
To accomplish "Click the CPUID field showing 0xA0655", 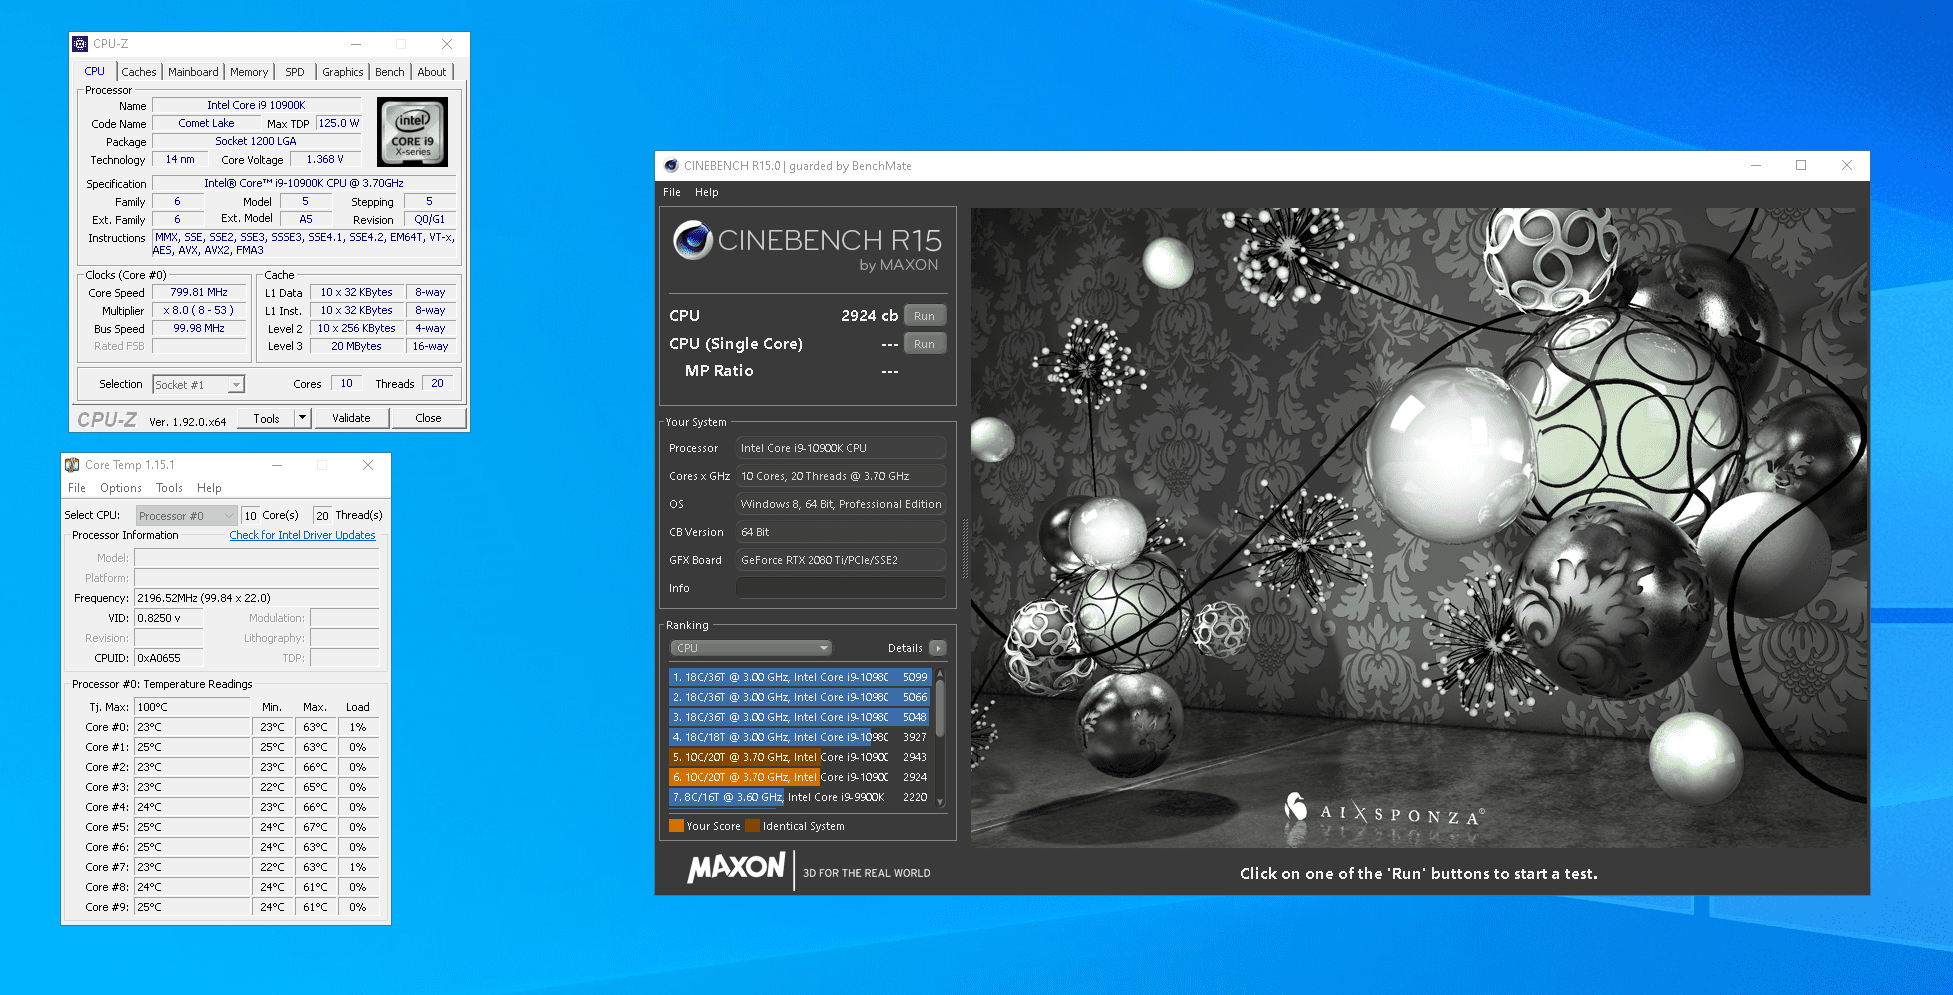I will point(169,658).
